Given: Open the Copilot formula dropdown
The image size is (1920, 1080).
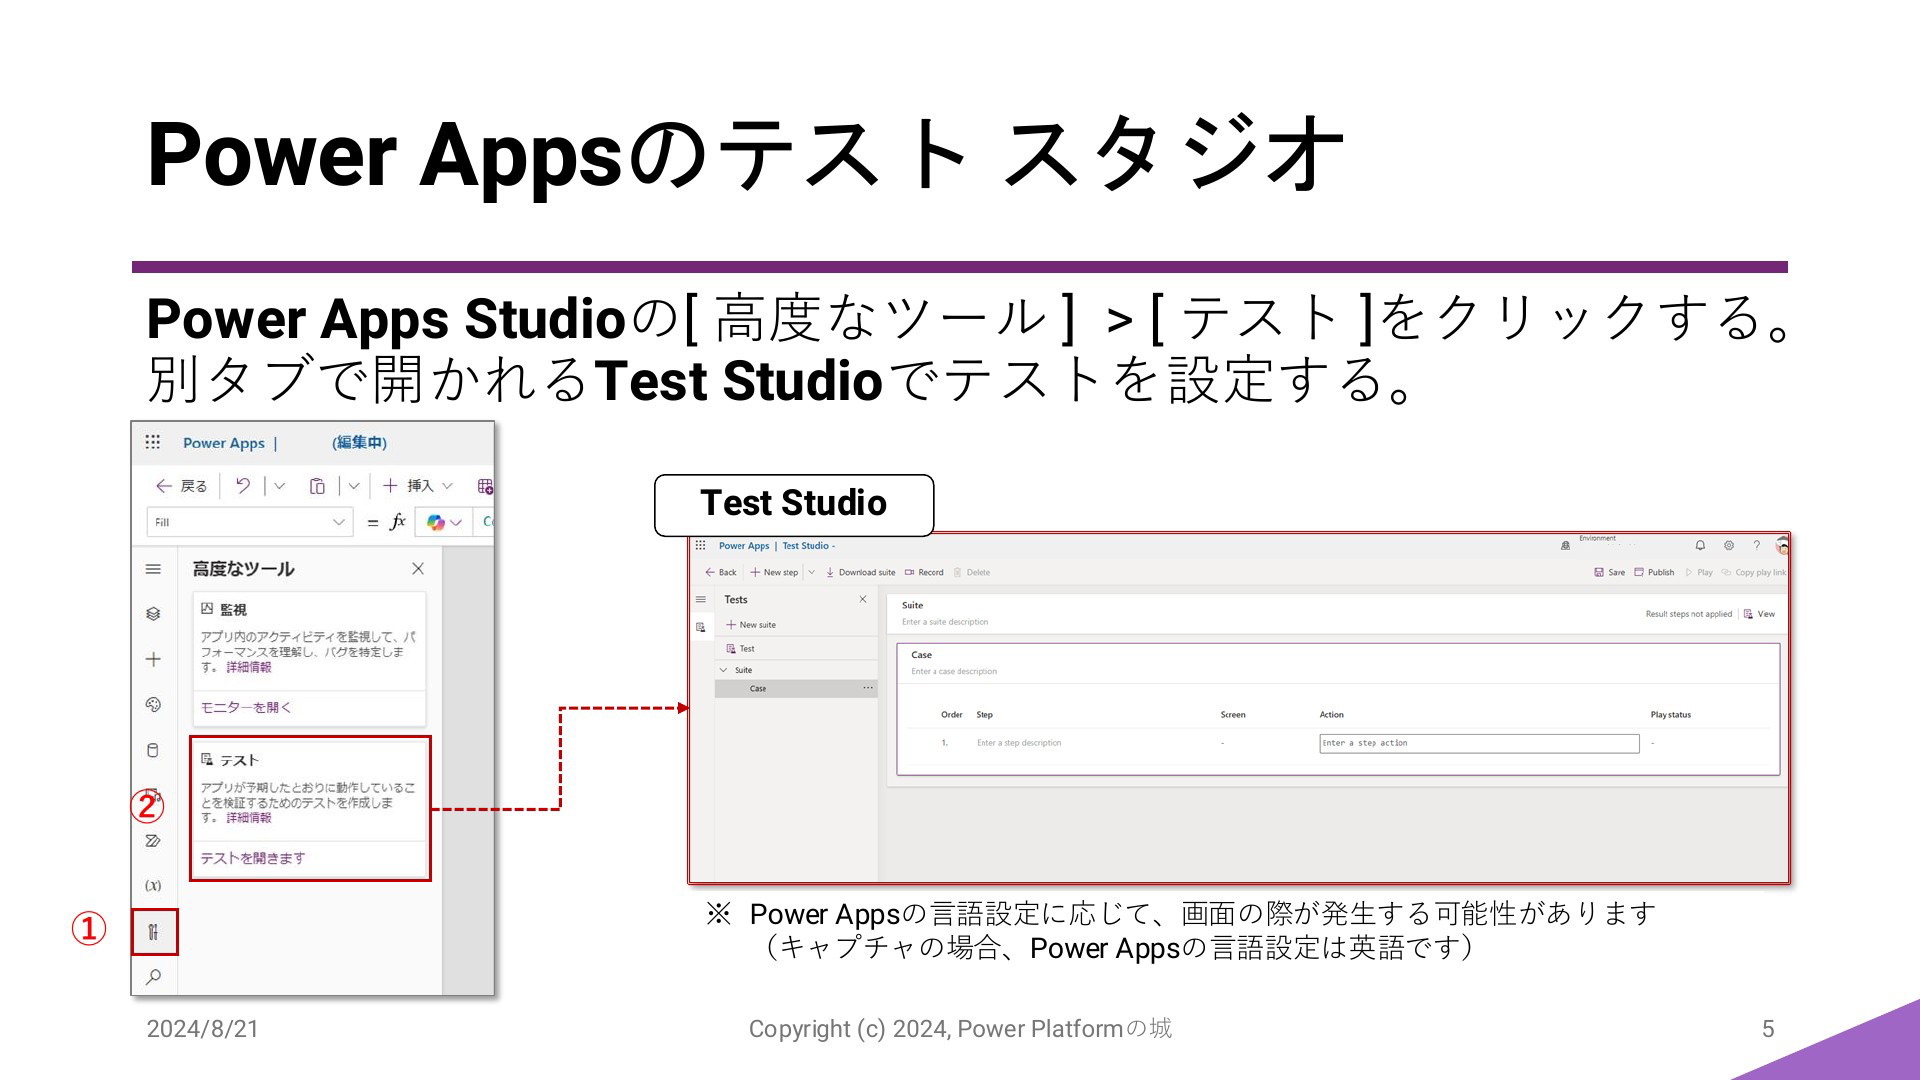Looking at the screenshot, I should [444, 522].
